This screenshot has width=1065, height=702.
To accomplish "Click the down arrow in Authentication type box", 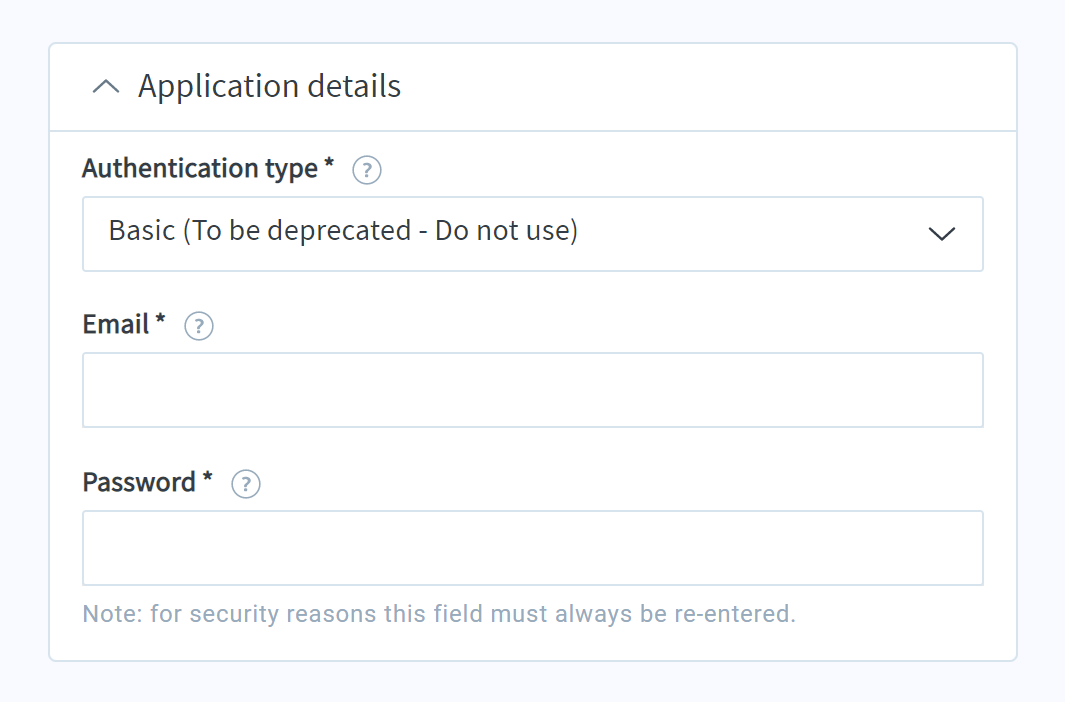I will click(x=941, y=234).
